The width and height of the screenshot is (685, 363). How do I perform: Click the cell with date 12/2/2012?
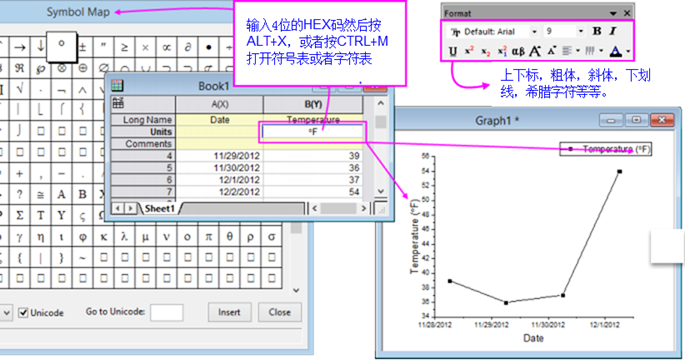coord(220,192)
